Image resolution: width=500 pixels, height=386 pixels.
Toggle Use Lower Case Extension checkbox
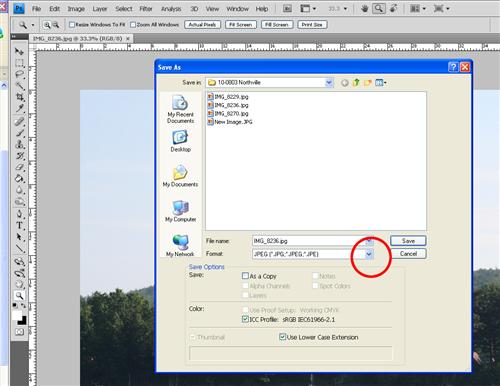pos(282,337)
